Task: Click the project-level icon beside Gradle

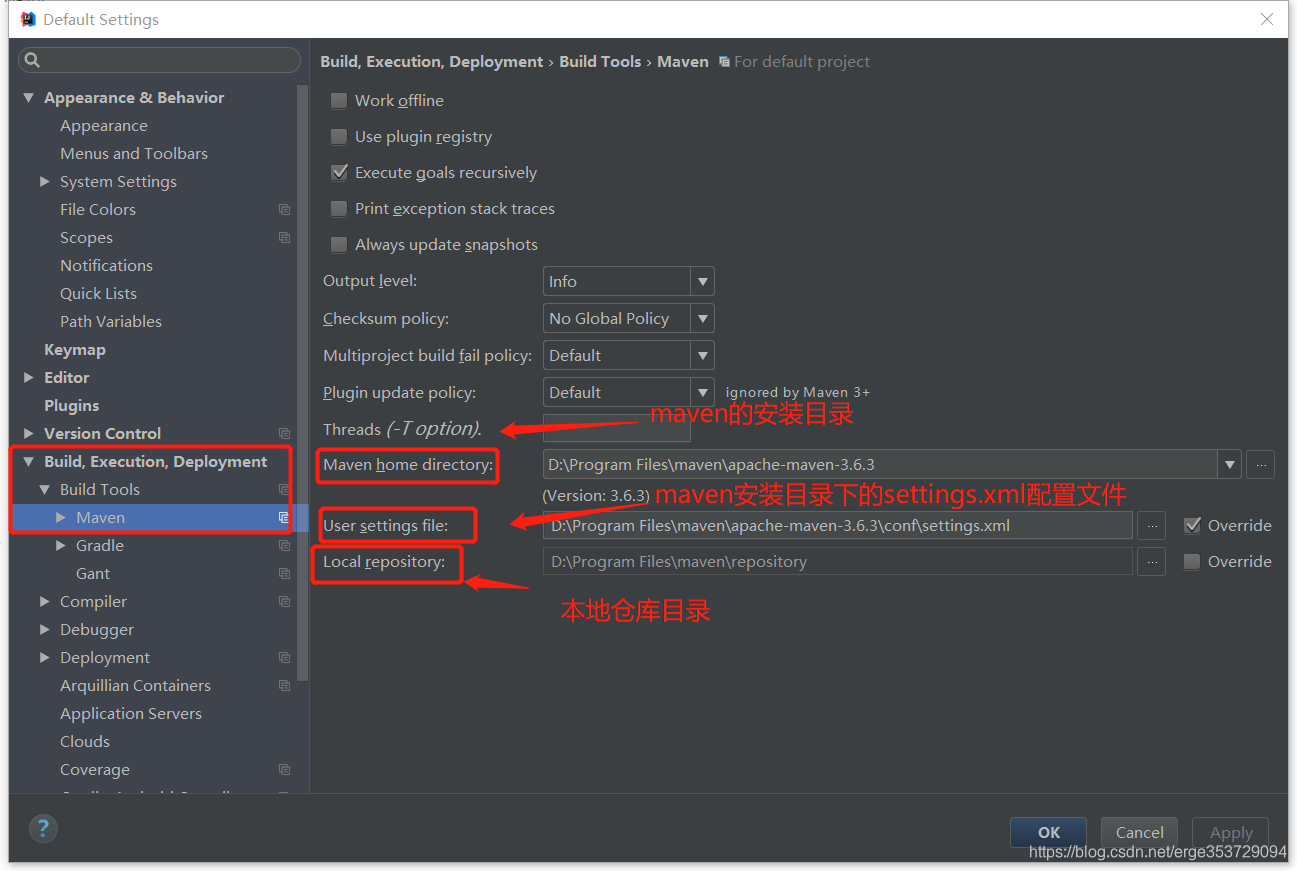Action: click(285, 546)
